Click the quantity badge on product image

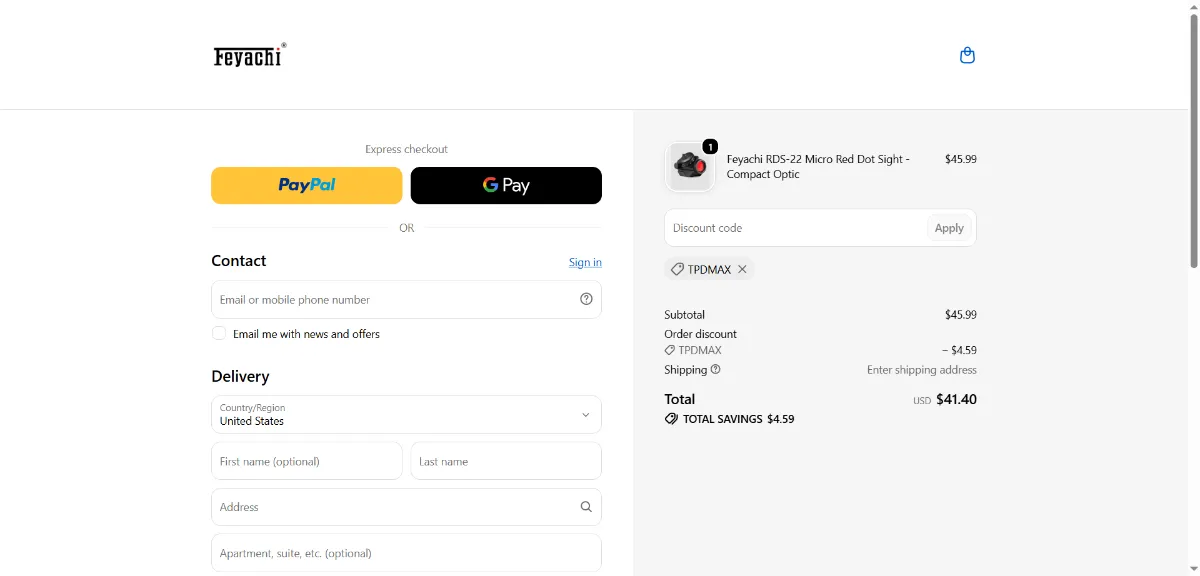[710, 146]
